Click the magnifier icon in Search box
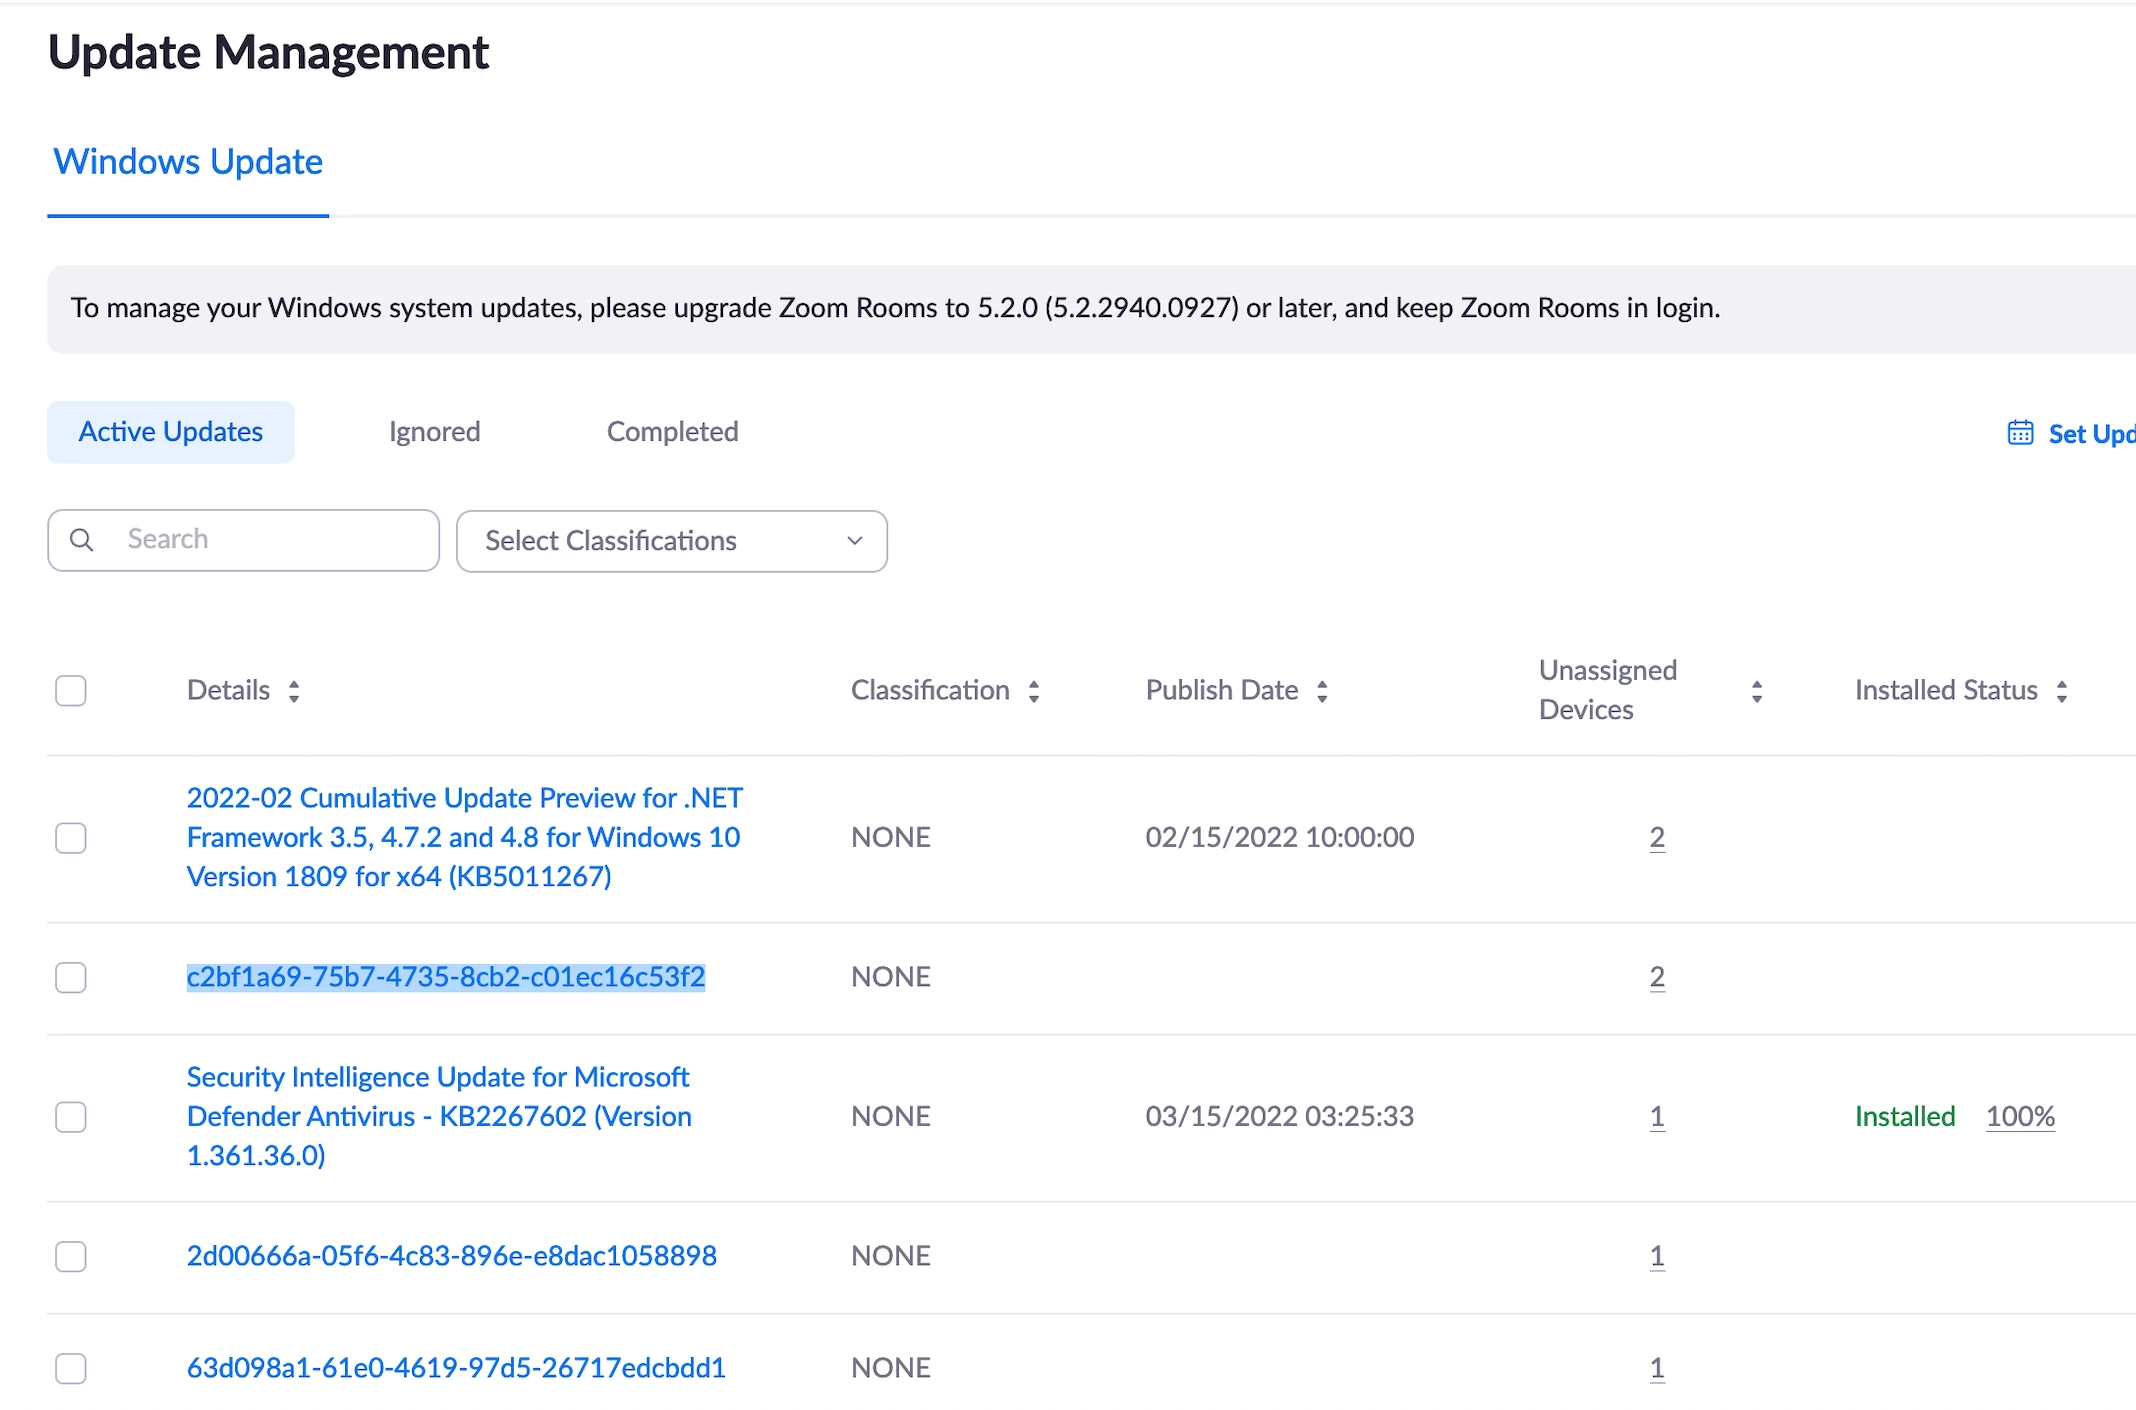This screenshot has height=1410, width=2136. (x=82, y=540)
